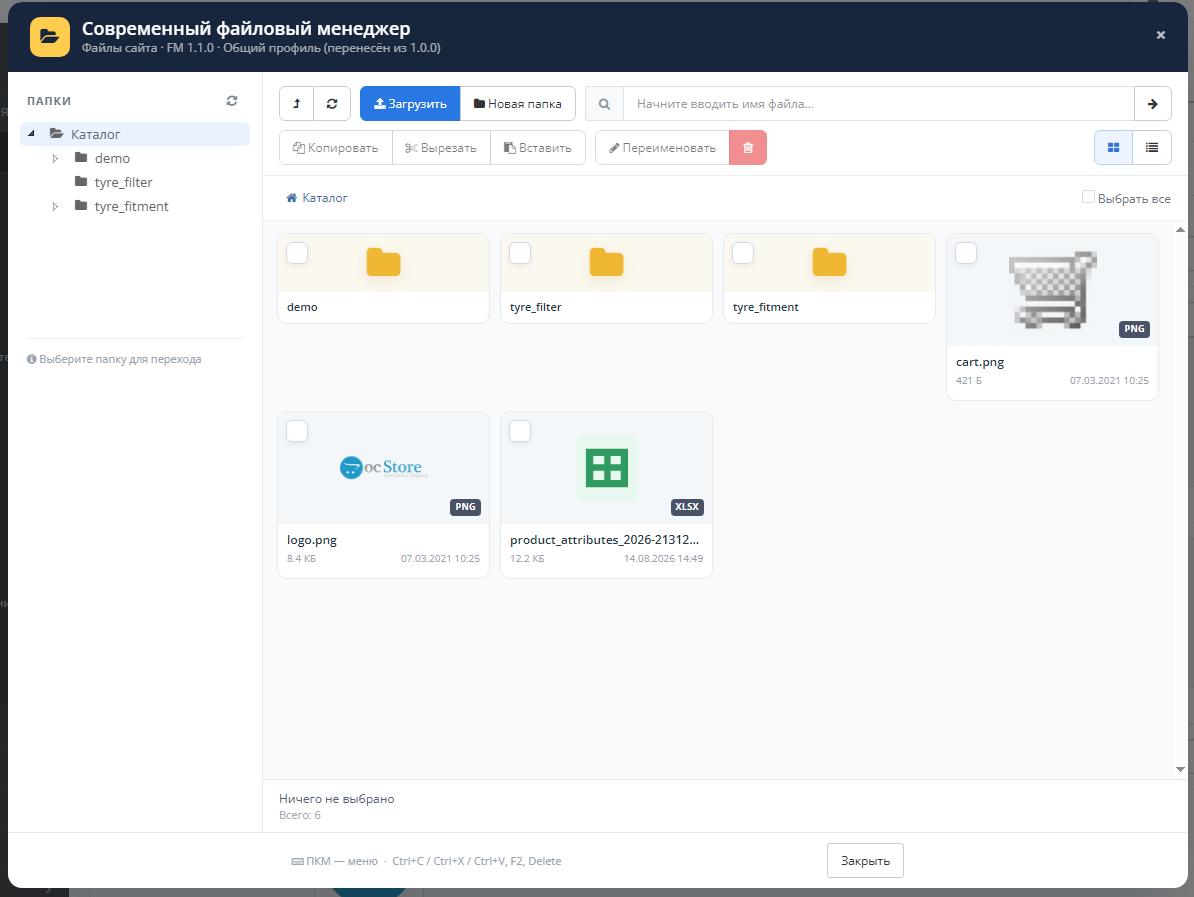Click the Ничего не выбрано status text
Viewport: 1194px width, 897px height.
[x=337, y=799]
